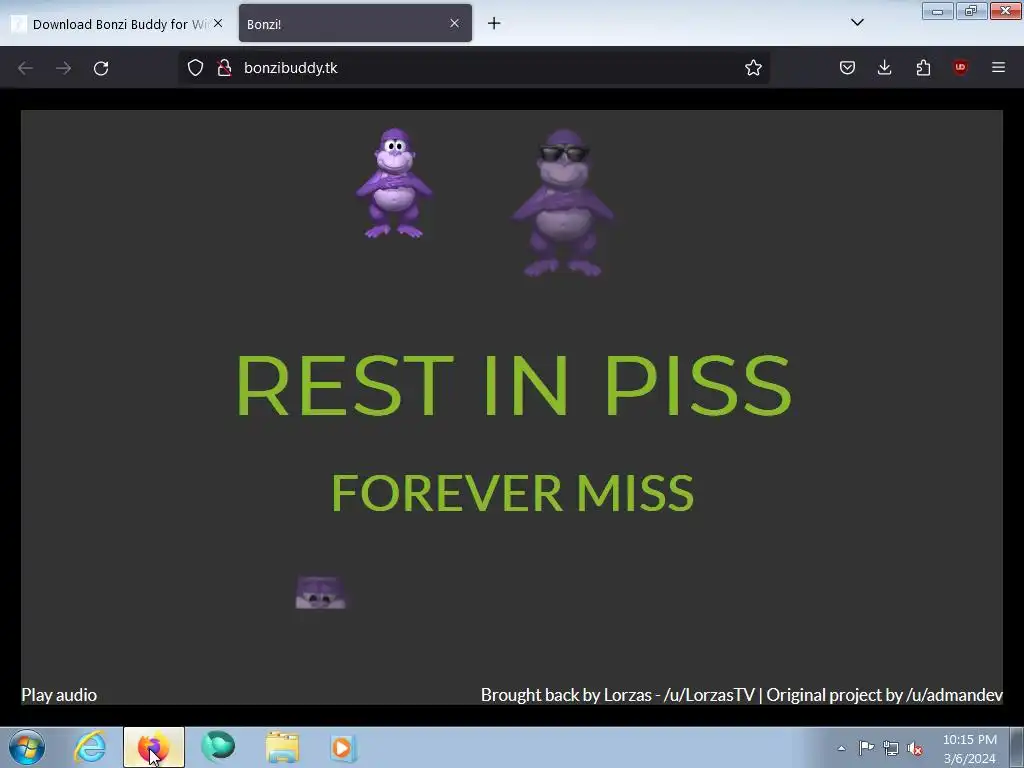
Task: Select the Bonzi! tab
Action: (355, 24)
